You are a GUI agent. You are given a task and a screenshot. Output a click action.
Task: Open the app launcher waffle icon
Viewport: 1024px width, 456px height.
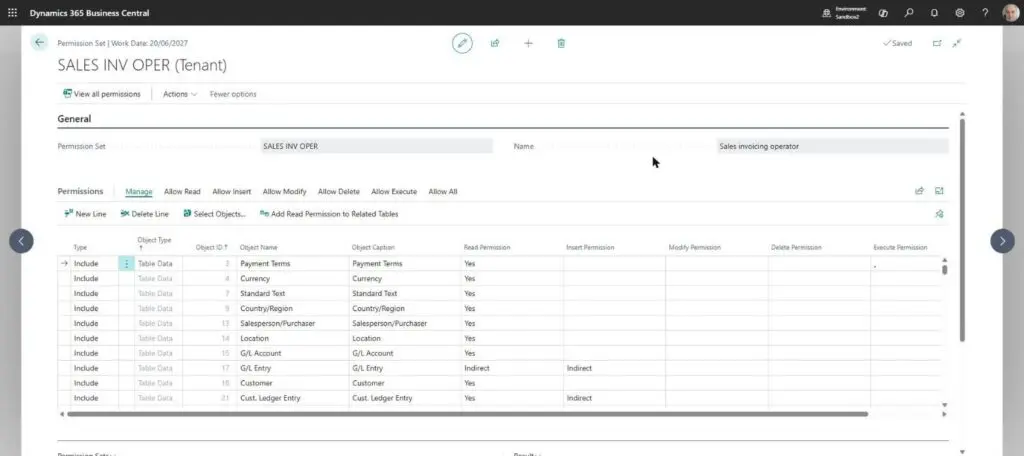(12, 12)
